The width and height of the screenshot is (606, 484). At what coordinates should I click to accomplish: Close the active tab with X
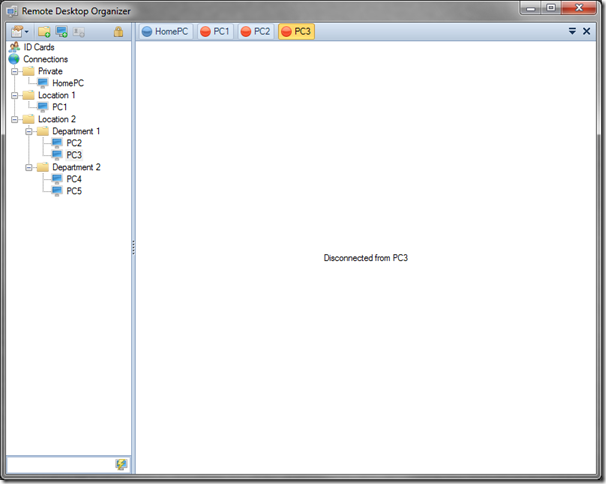586,31
